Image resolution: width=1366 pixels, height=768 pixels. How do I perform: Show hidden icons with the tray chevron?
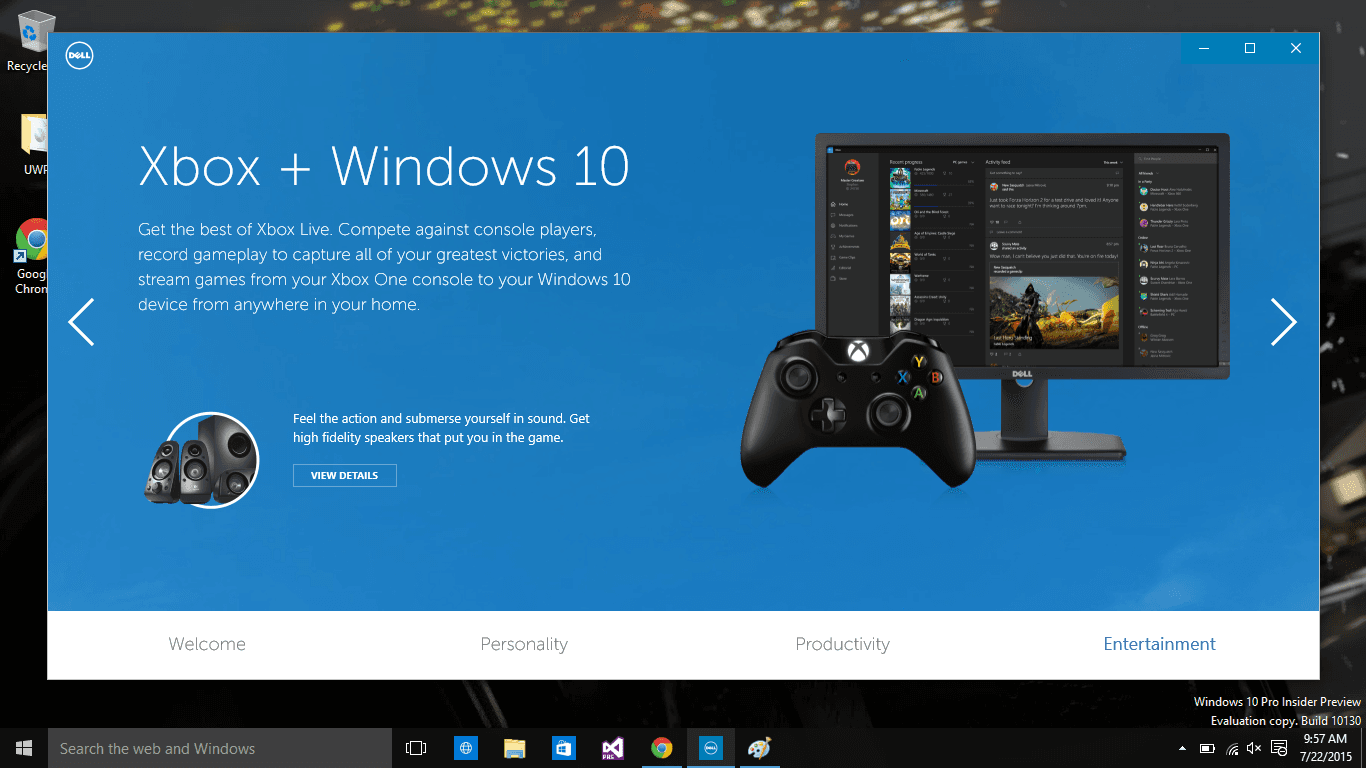click(x=1181, y=747)
